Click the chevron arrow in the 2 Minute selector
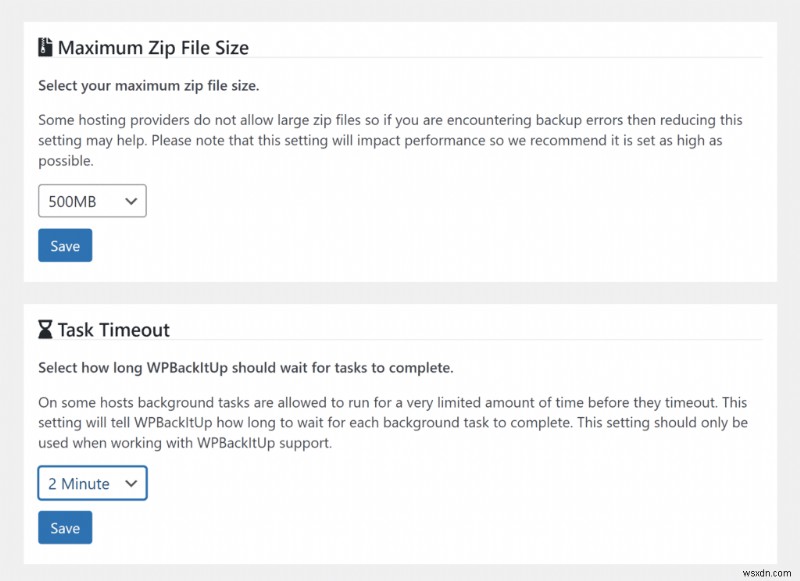The height and width of the screenshot is (581, 800). (130, 483)
